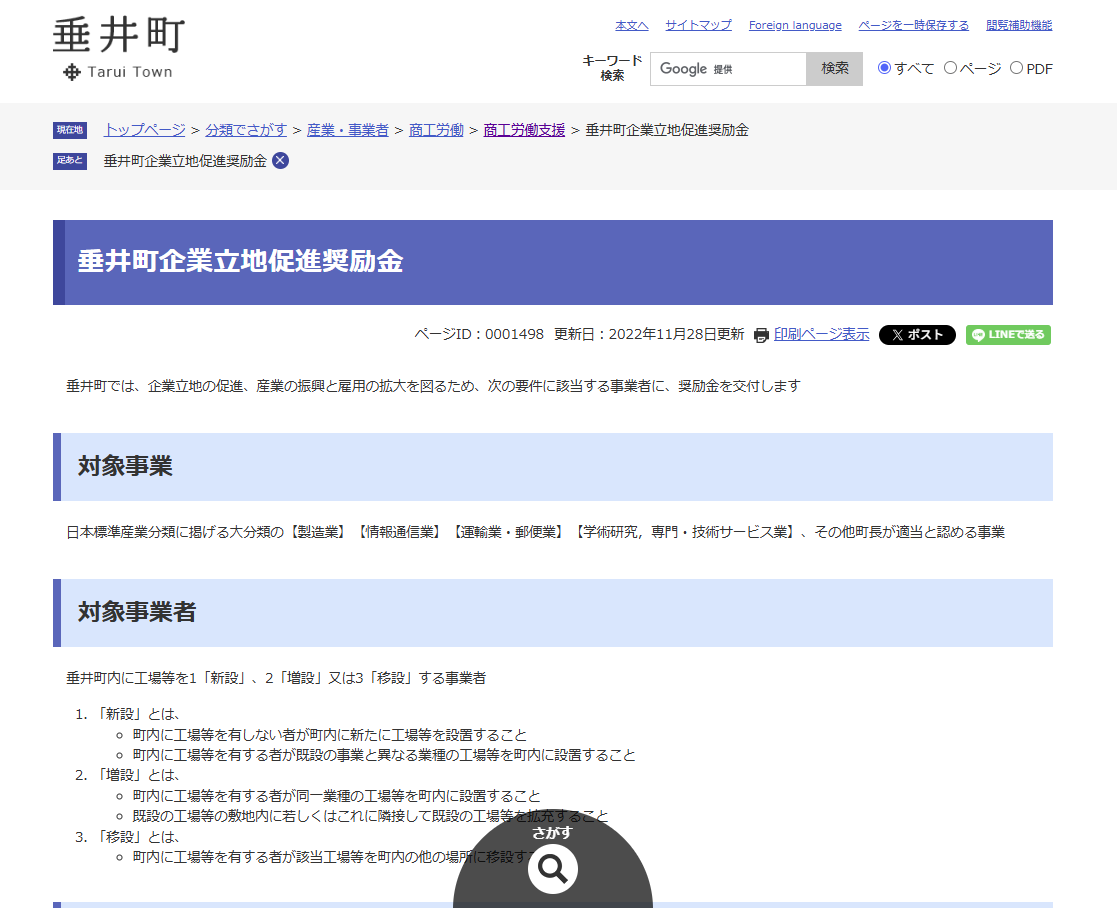
Task: Click the 「新設」とは、 list item
Action: [x=137, y=714]
